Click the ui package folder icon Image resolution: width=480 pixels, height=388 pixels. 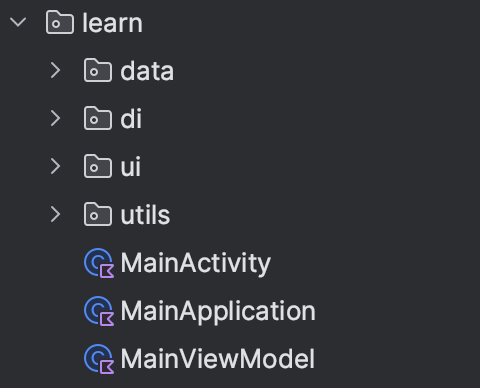pos(98,166)
